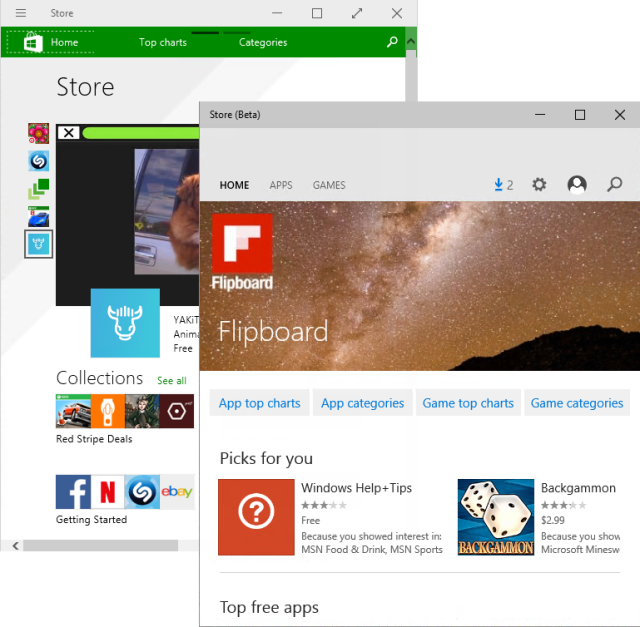
Task: Maximize the Store (Beta) window
Action: coord(580,115)
